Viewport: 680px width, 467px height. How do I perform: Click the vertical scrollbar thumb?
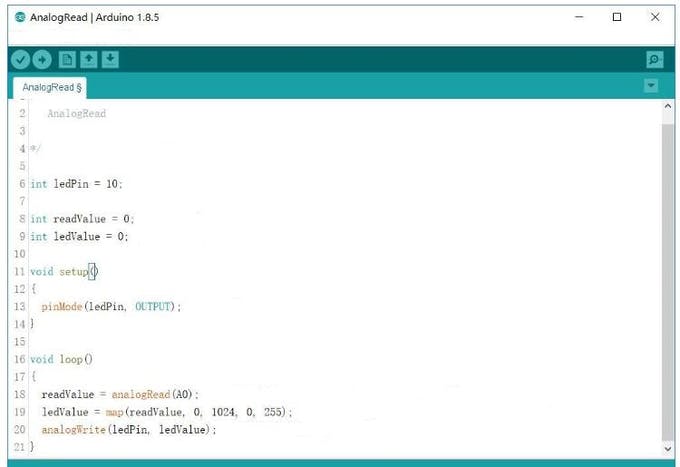[667, 282]
